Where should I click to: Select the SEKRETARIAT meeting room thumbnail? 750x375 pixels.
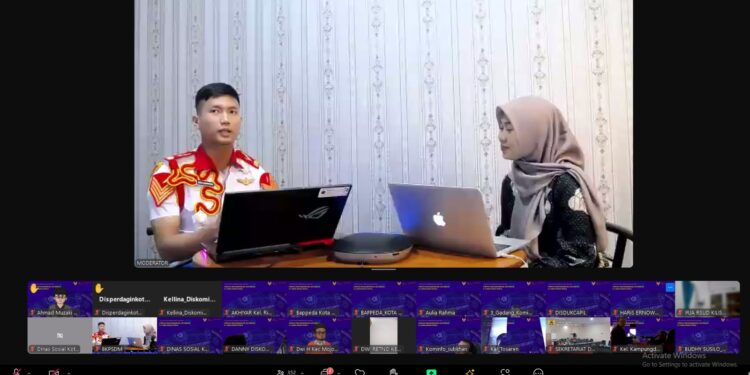[x=578, y=335]
